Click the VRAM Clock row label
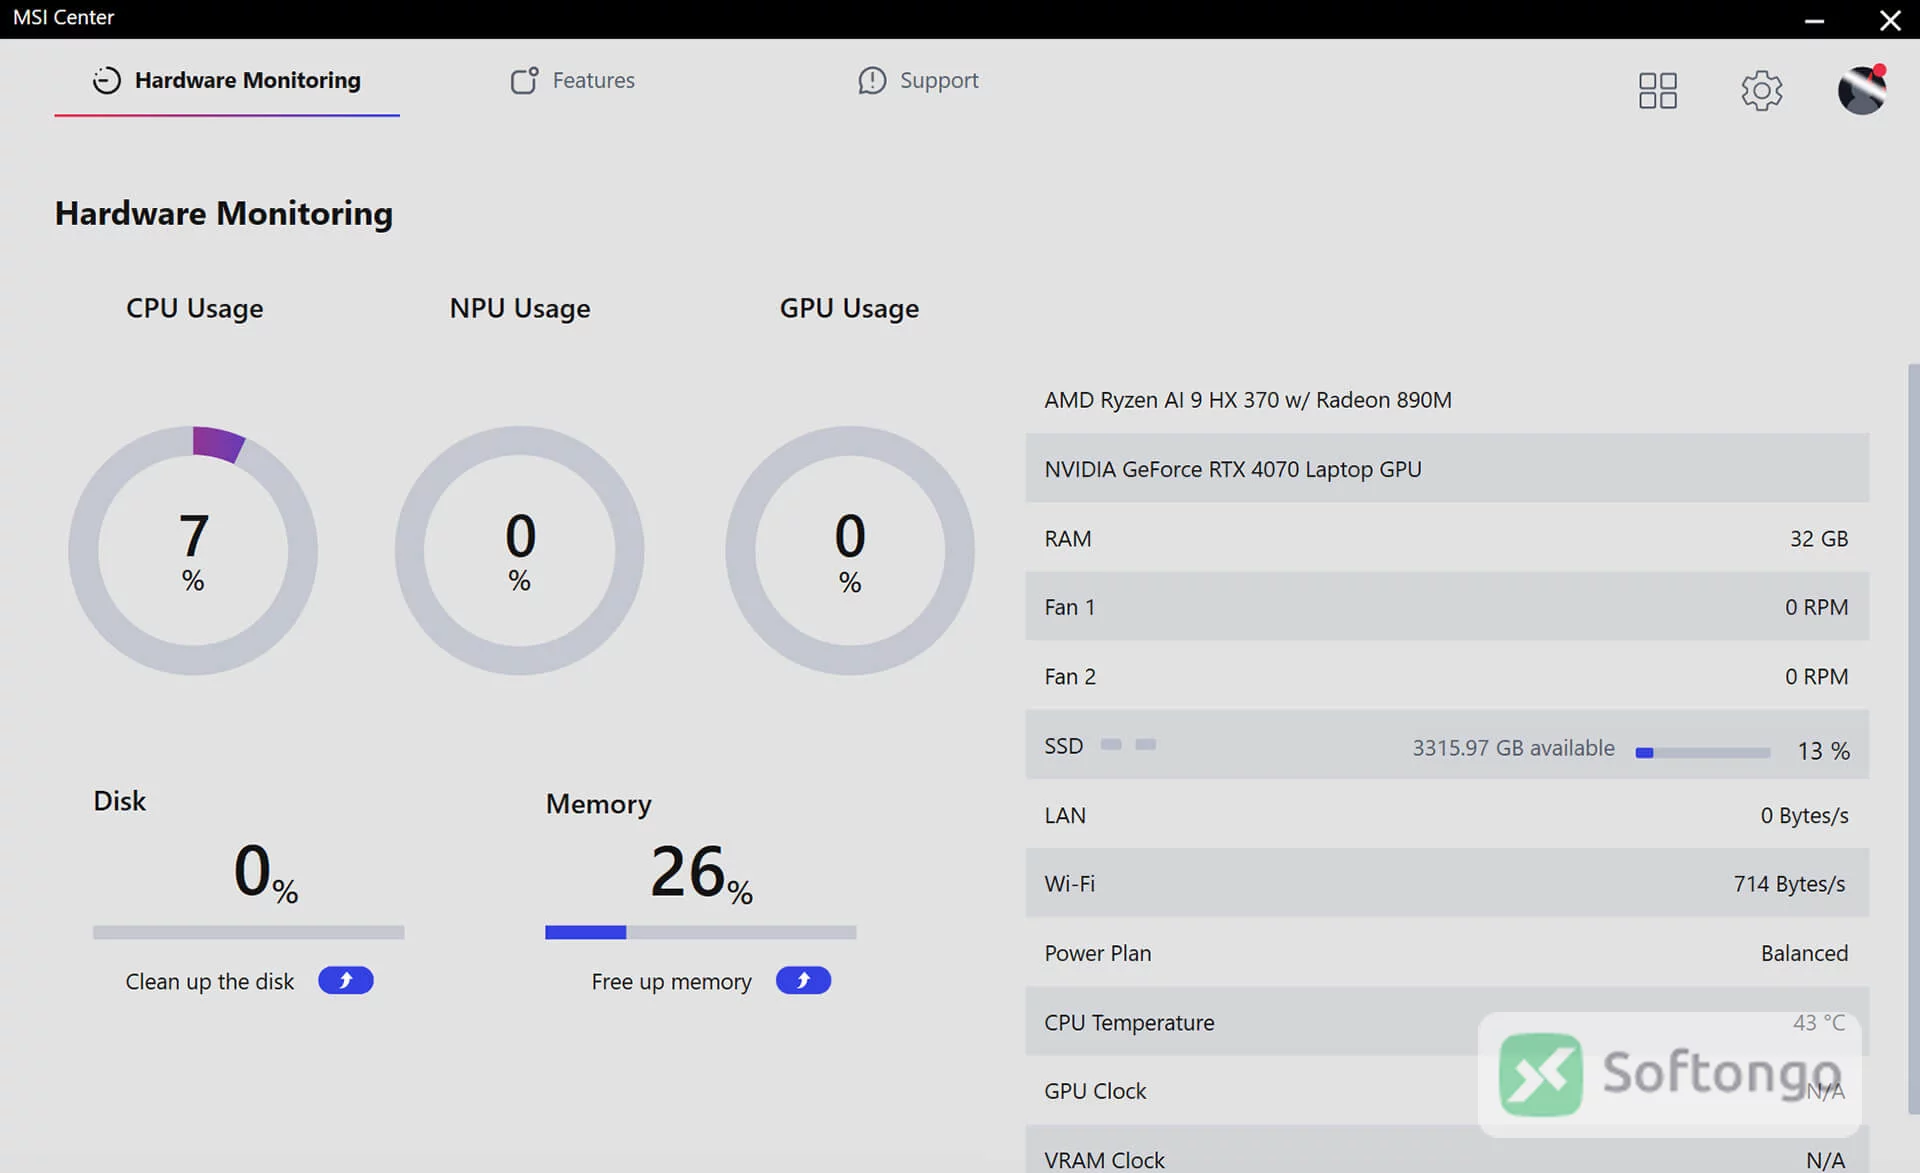The width and height of the screenshot is (1920, 1173). [x=1104, y=1160]
